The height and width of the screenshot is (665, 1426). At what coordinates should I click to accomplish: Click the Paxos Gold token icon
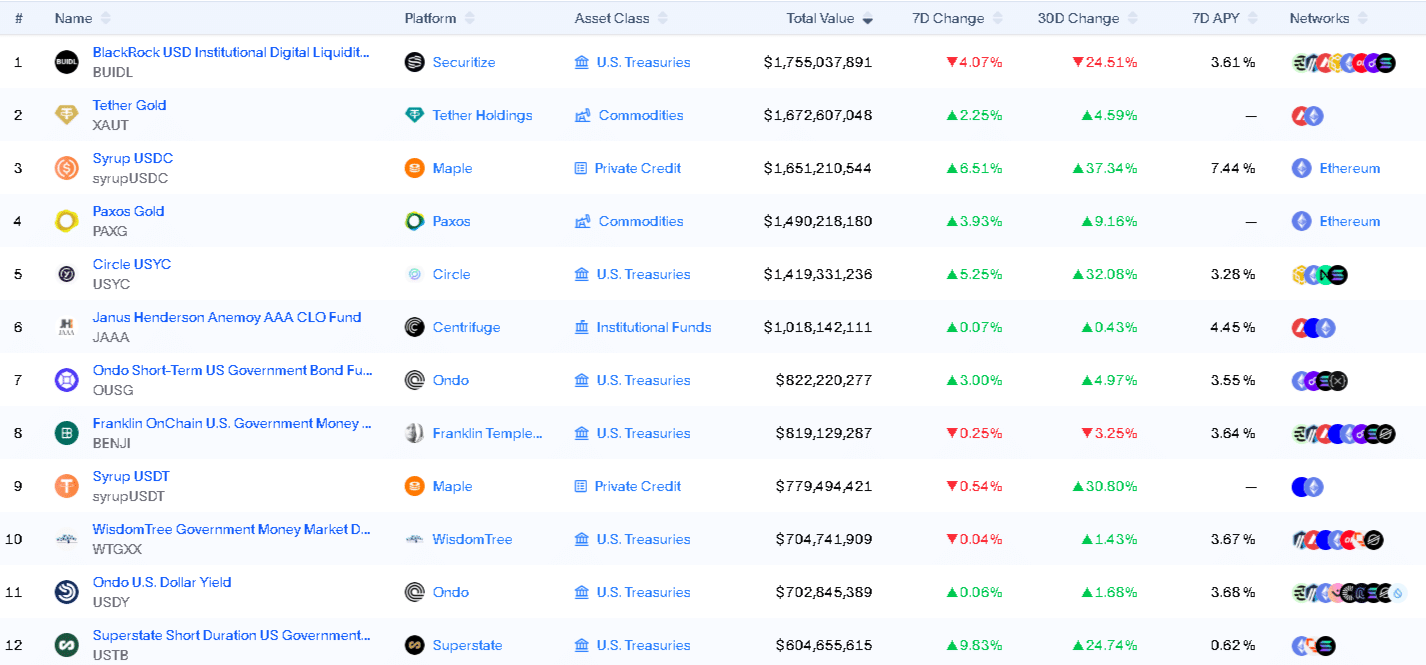(x=67, y=221)
